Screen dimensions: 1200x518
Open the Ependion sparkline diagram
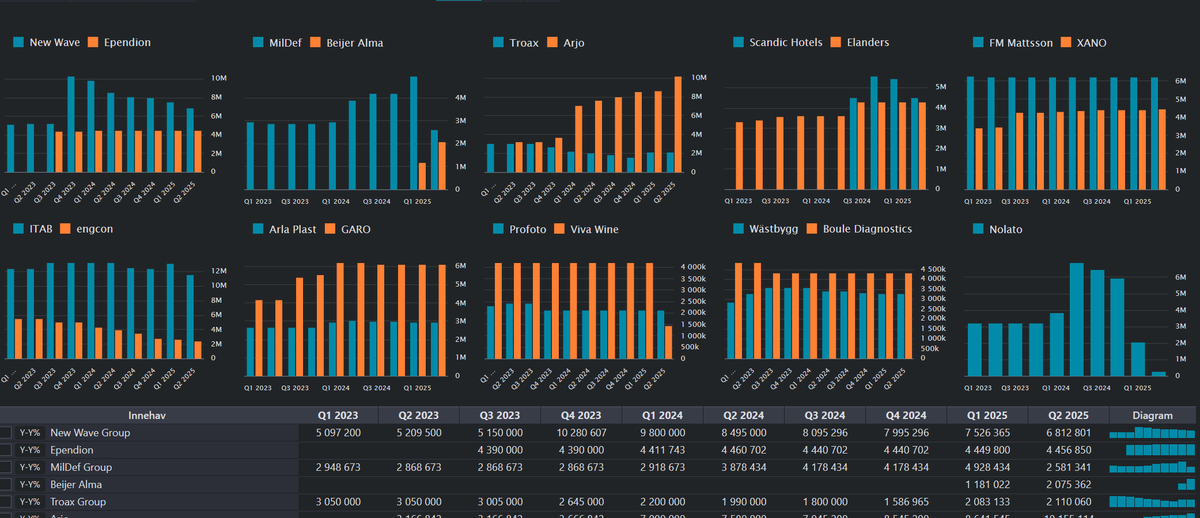coord(1160,450)
